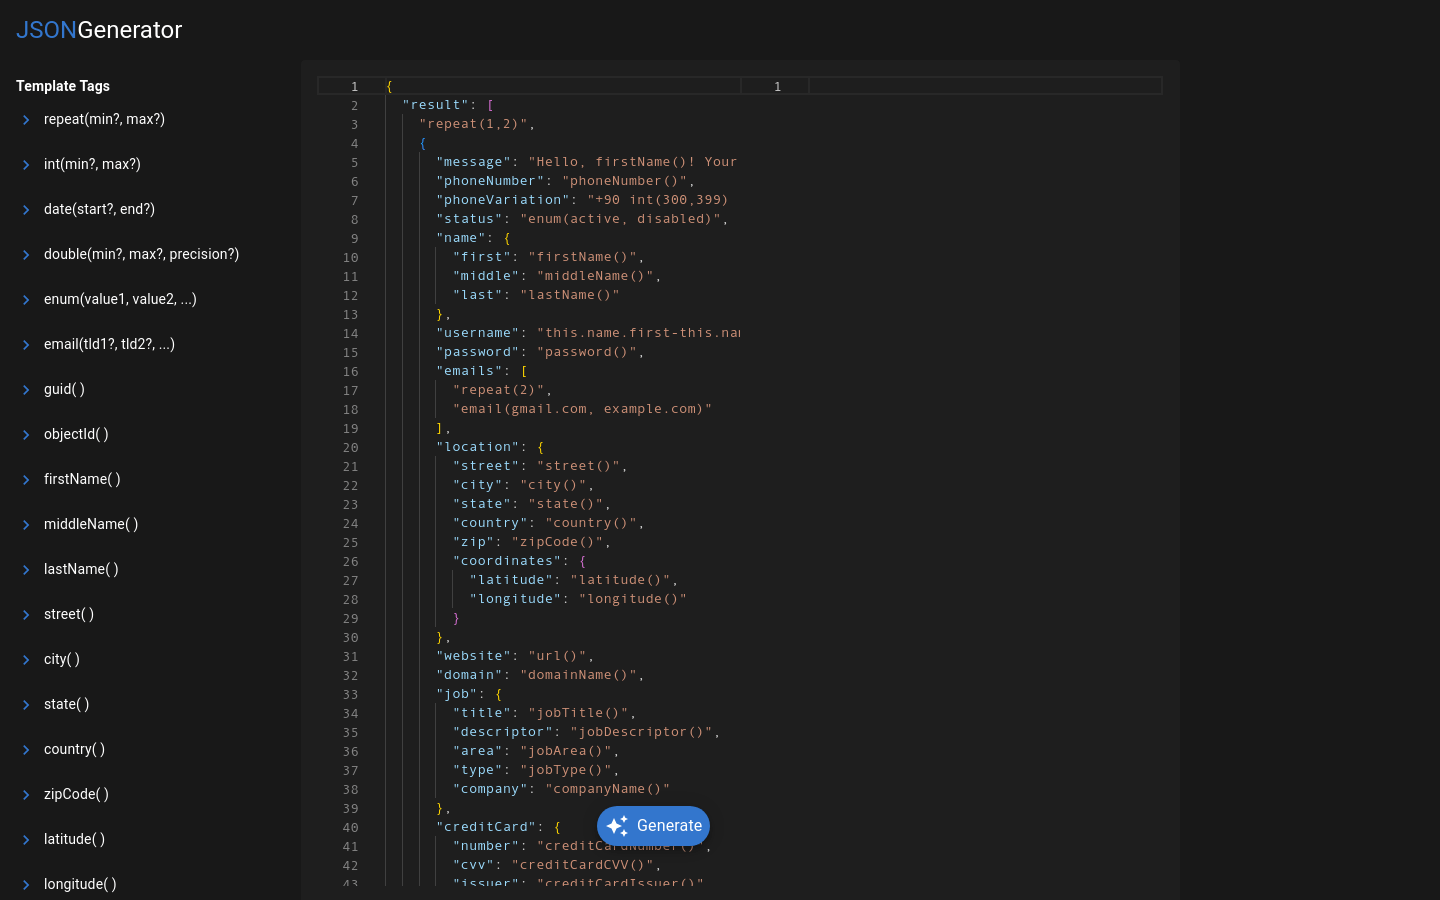1440x900 pixels.
Task: Click "creditCardCVV()" value on line 42
Action: pyautogui.click(x=583, y=865)
